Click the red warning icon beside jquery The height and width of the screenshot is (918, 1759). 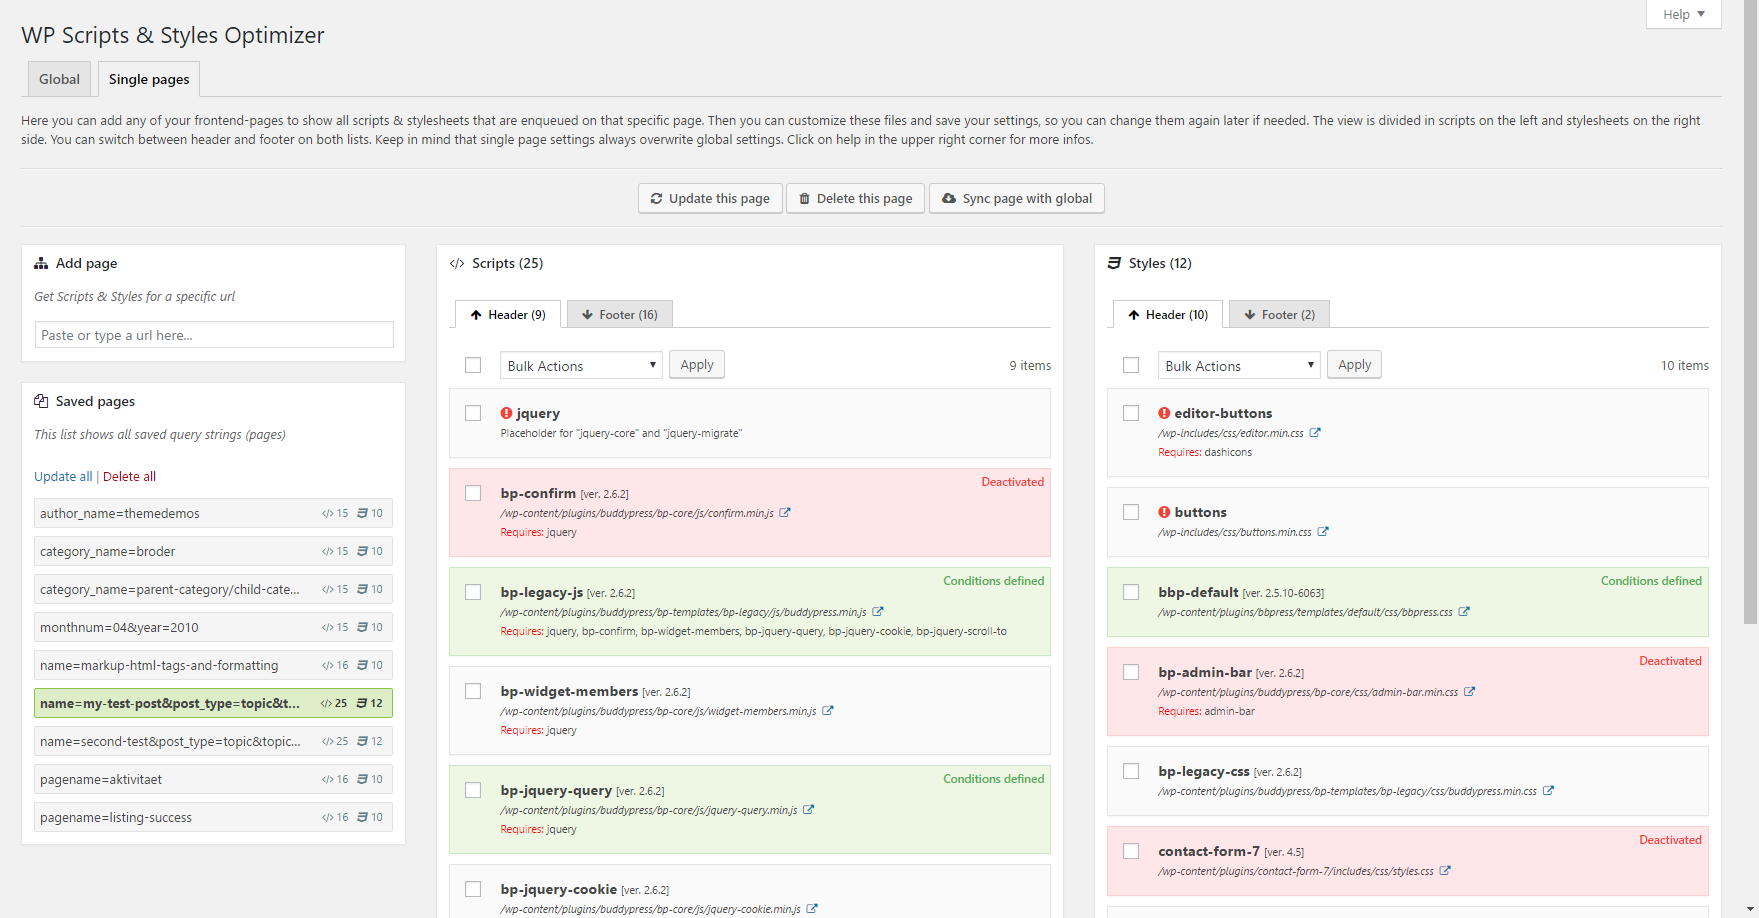pyautogui.click(x=506, y=413)
